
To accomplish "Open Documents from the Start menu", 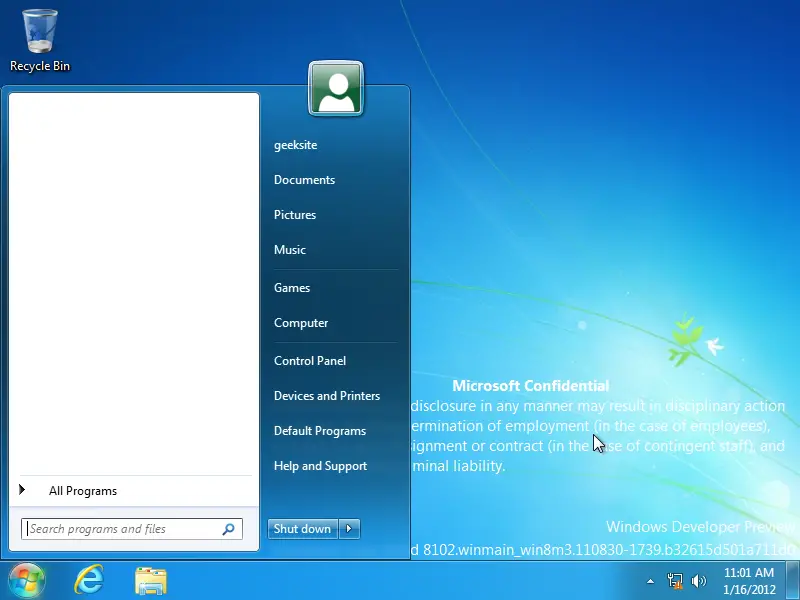I will coord(304,180).
